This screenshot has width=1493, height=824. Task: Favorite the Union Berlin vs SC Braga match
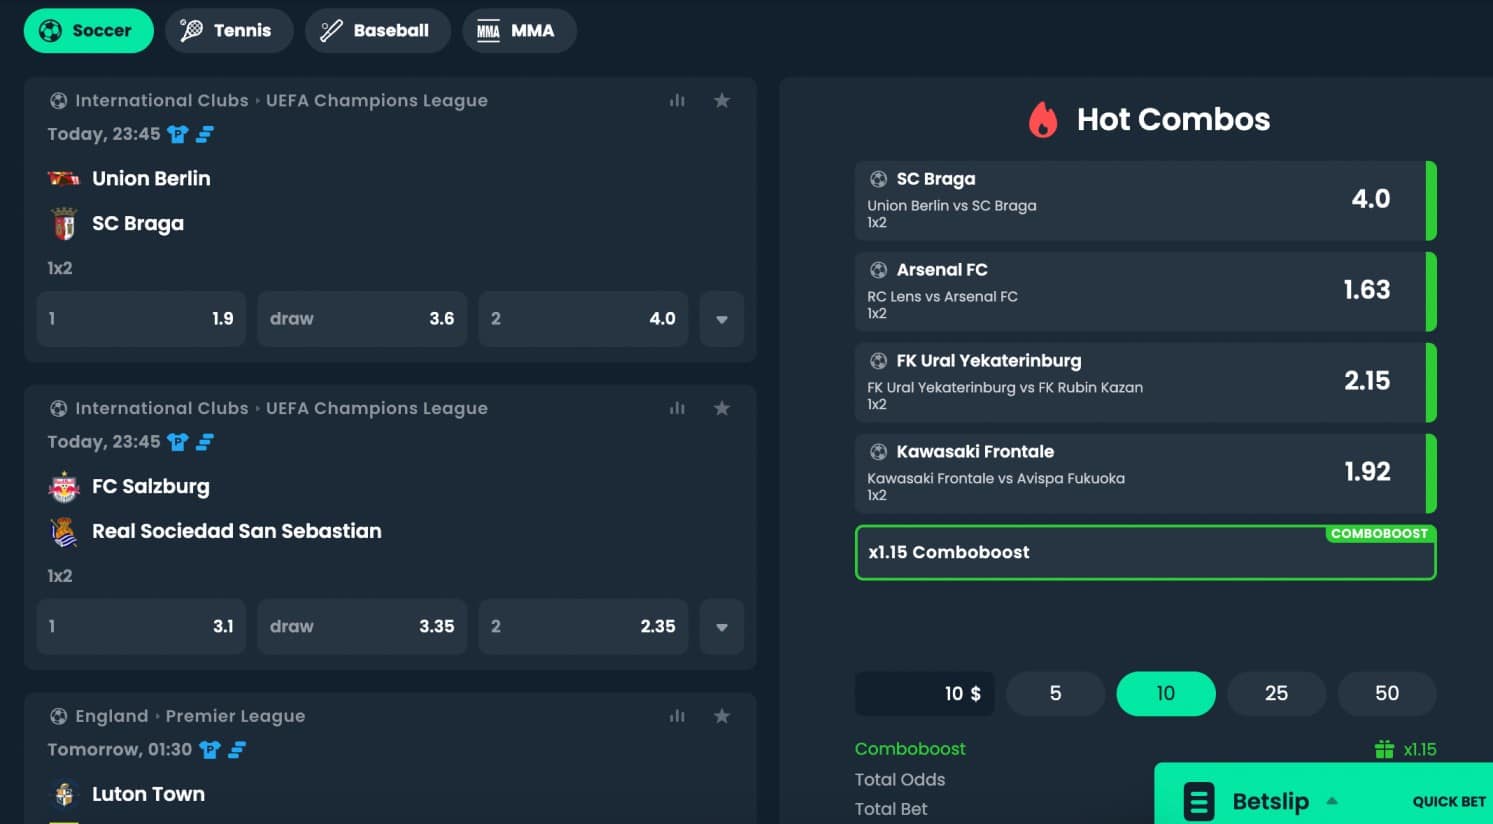point(722,100)
